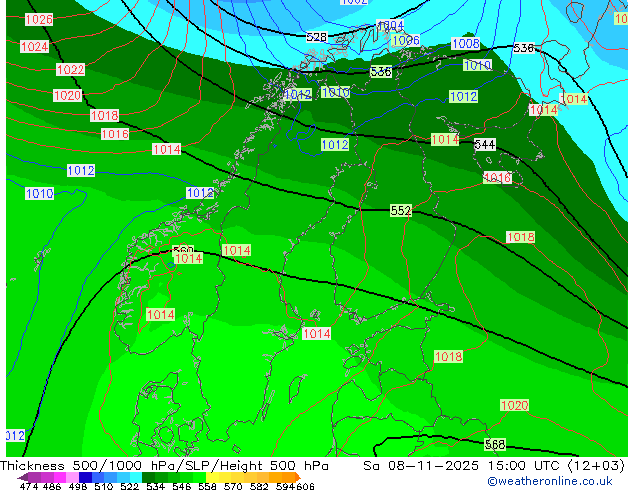Click the legend value 558

tap(207, 486)
